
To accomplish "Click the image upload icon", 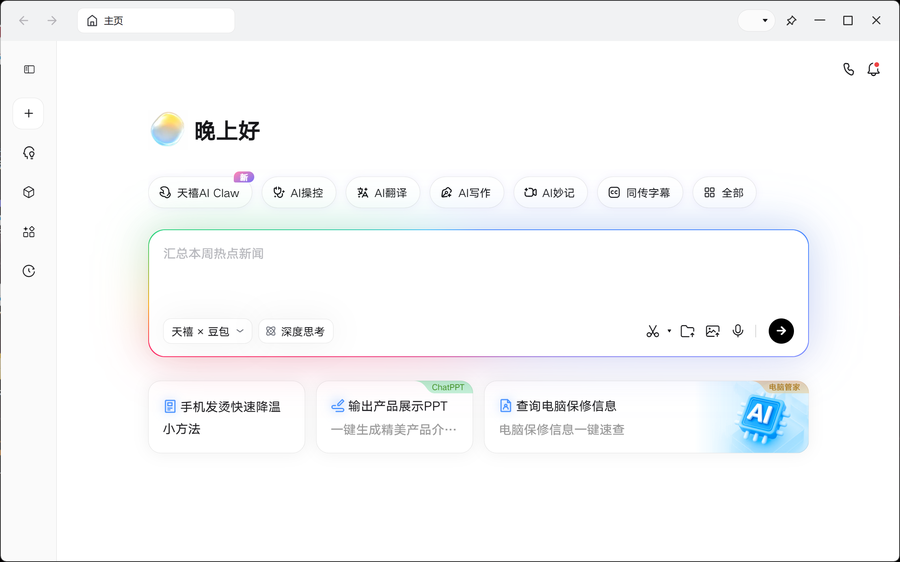I will 713,331.
